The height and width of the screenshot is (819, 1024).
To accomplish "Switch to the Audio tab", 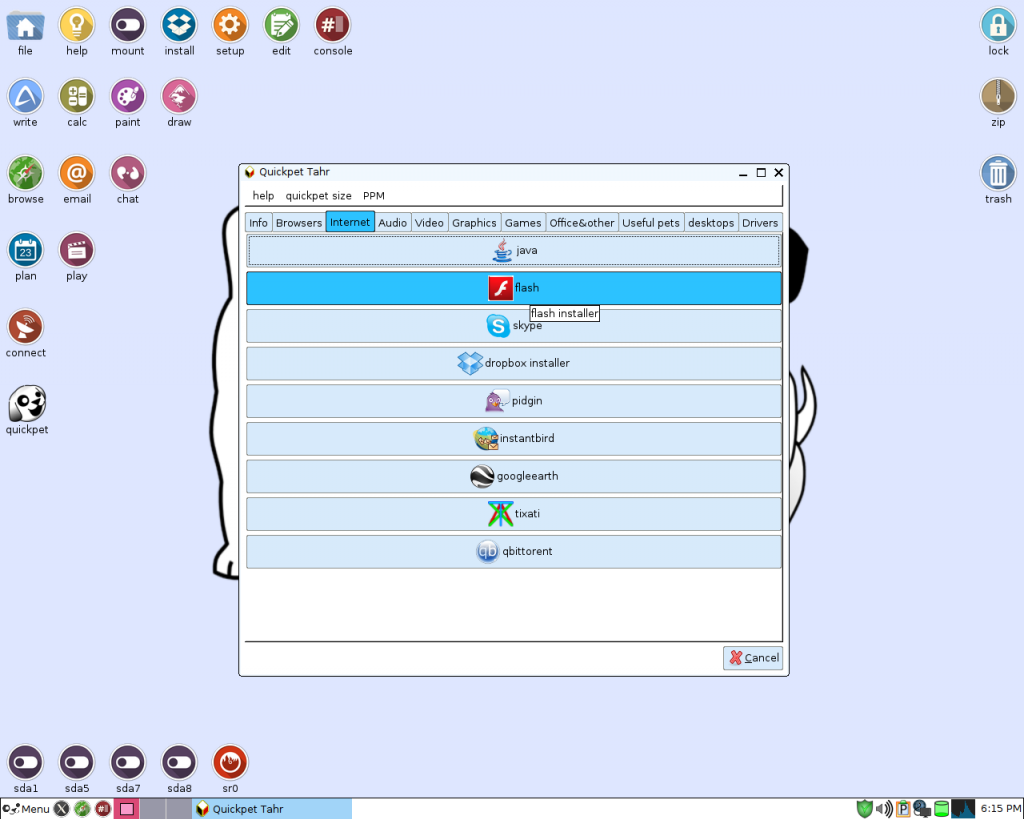I will tap(392, 223).
